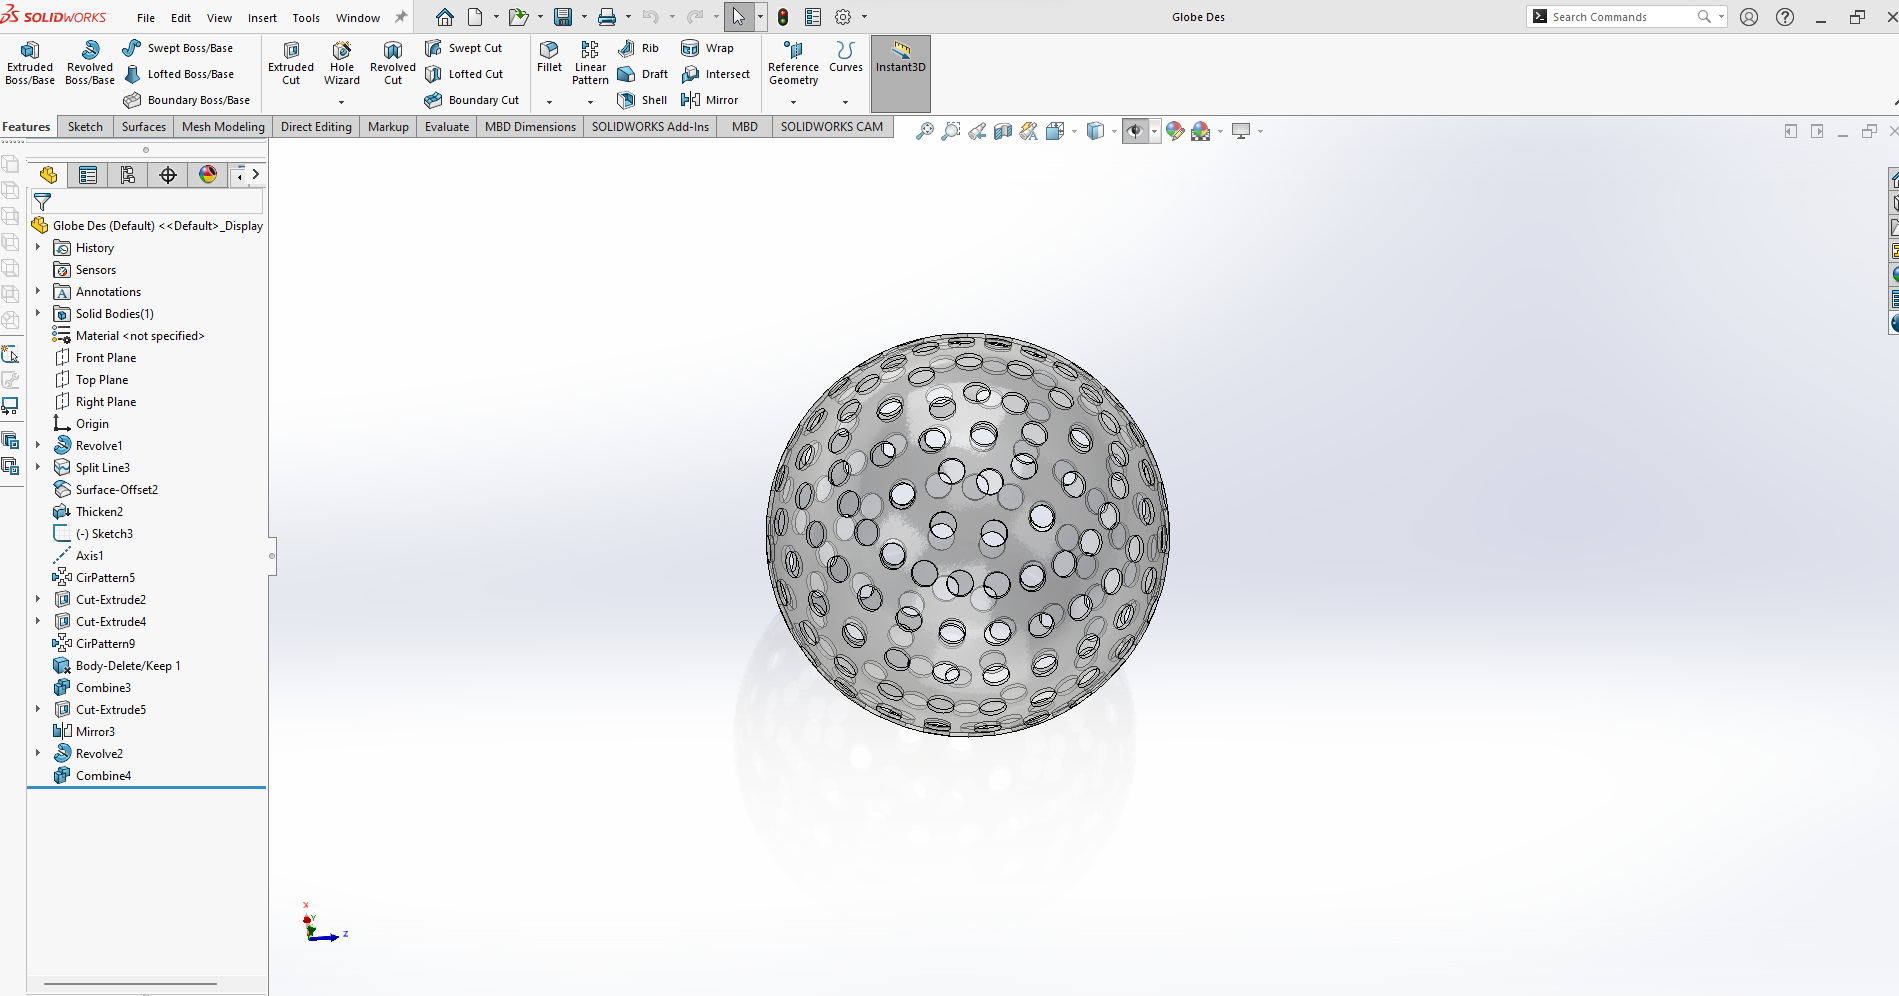Open Edit Appearance from view toolbar
Screen dimensions: 1899x996
pos(1175,131)
